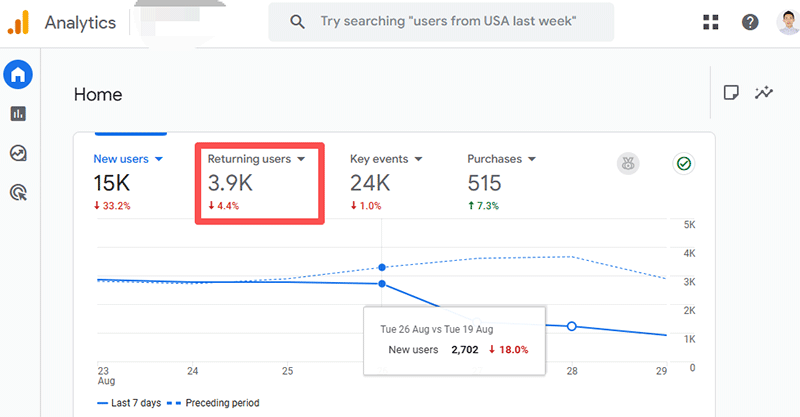The width and height of the screenshot is (800, 417).
Task: Click the Help question mark icon
Action: 750,22
